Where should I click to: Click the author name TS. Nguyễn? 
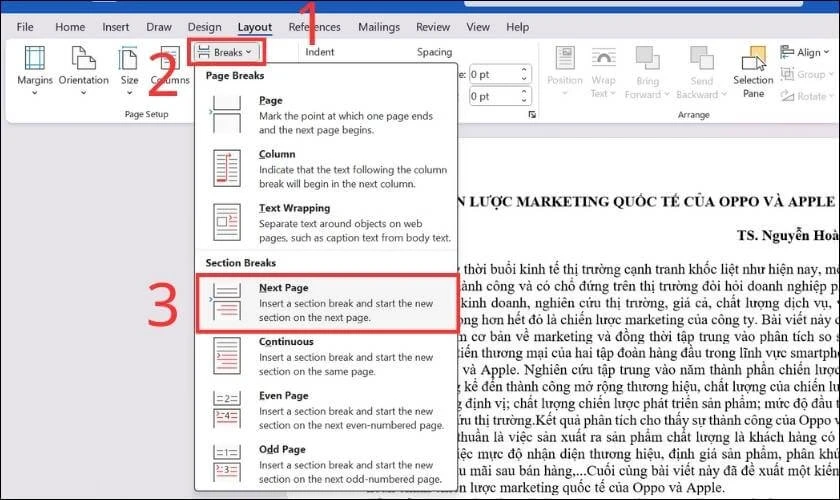(773, 236)
